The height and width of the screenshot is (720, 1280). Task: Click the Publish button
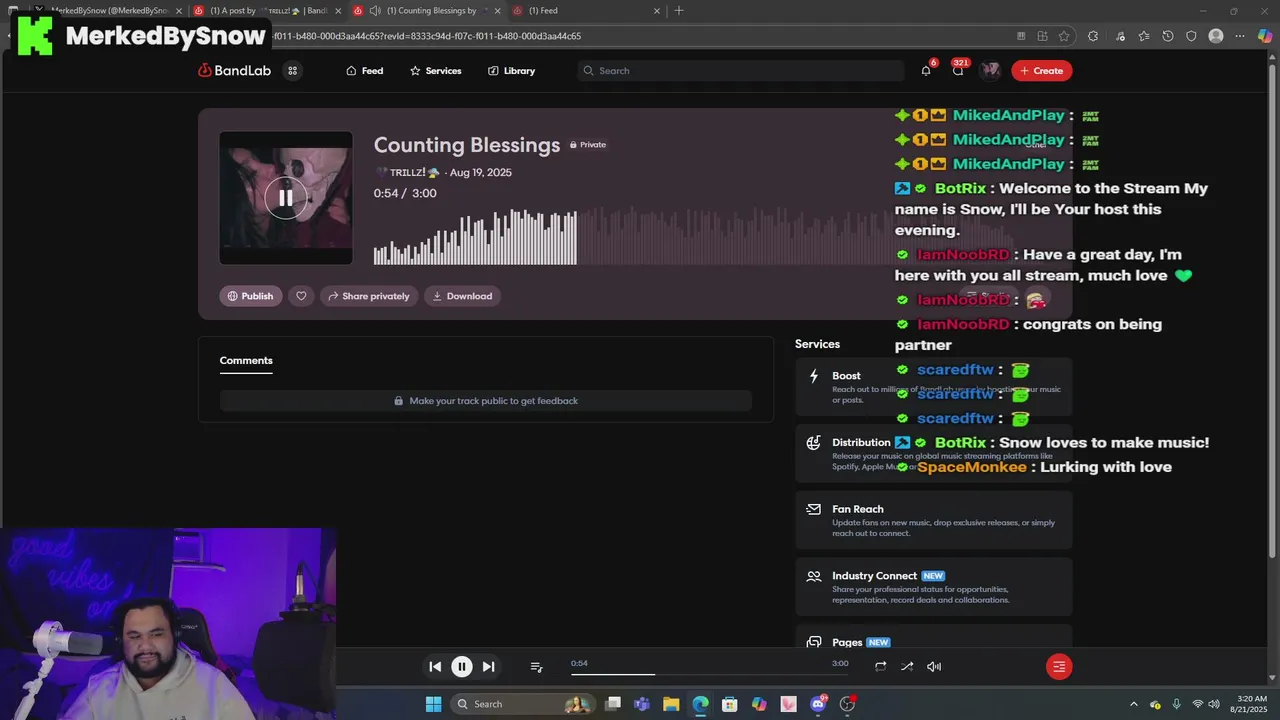pos(250,296)
